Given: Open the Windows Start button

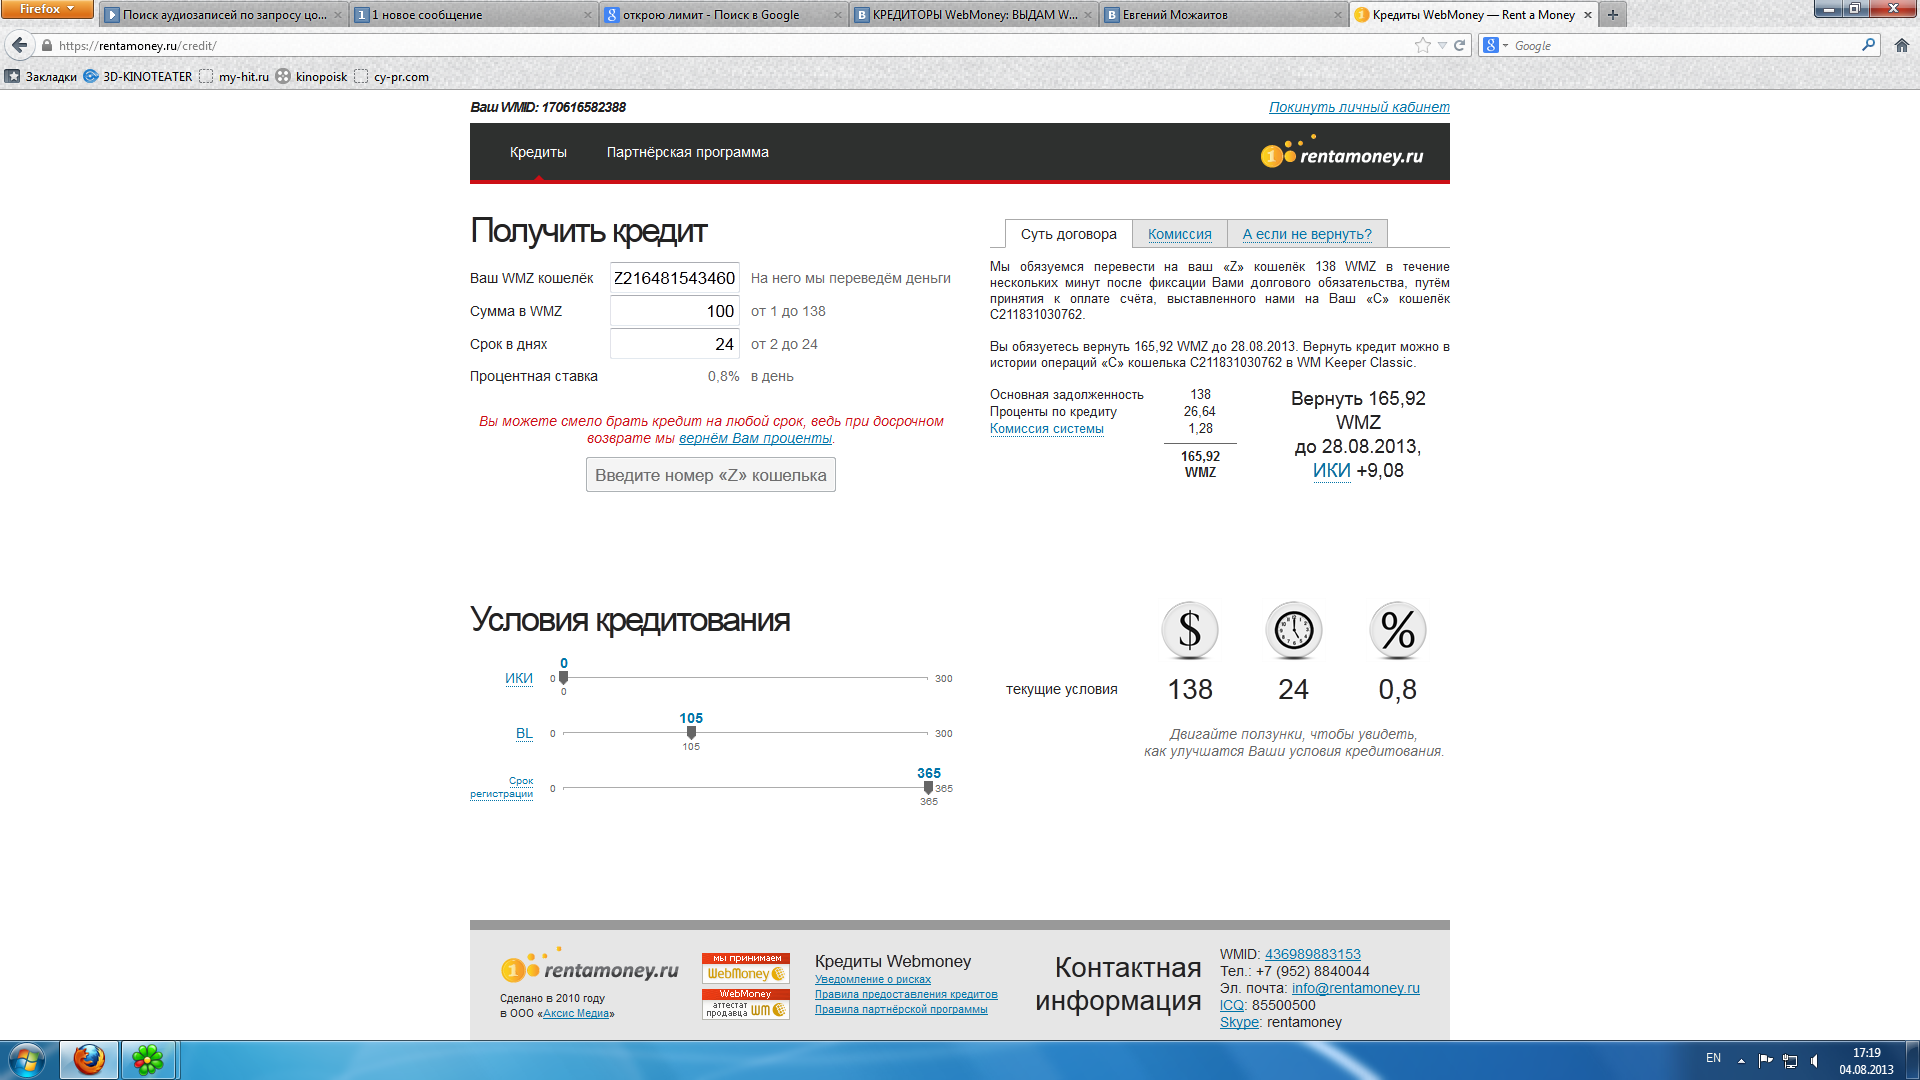Looking at the screenshot, I should pos(27,1060).
